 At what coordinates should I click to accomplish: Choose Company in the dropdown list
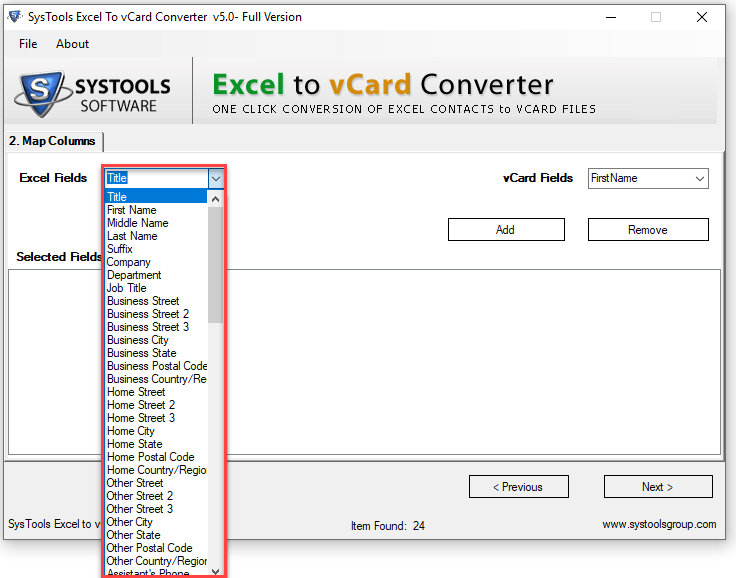[128, 262]
